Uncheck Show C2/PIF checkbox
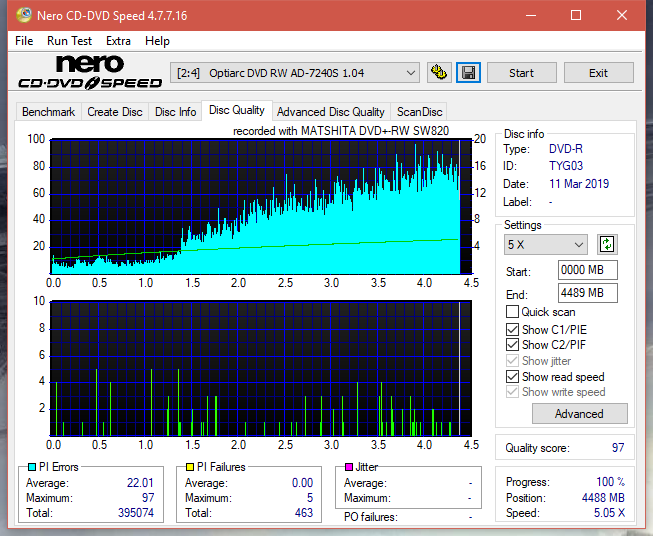653x536 pixels. 512,344
